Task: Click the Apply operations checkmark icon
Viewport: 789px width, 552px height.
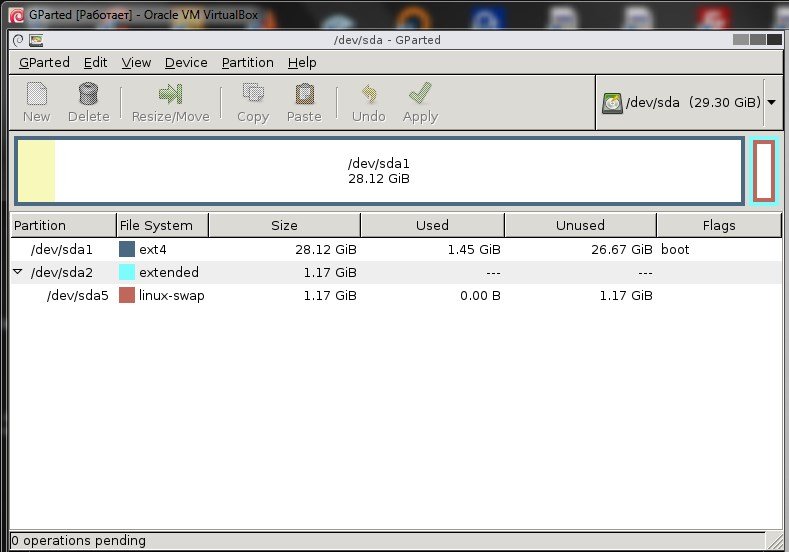Action: 420,94
